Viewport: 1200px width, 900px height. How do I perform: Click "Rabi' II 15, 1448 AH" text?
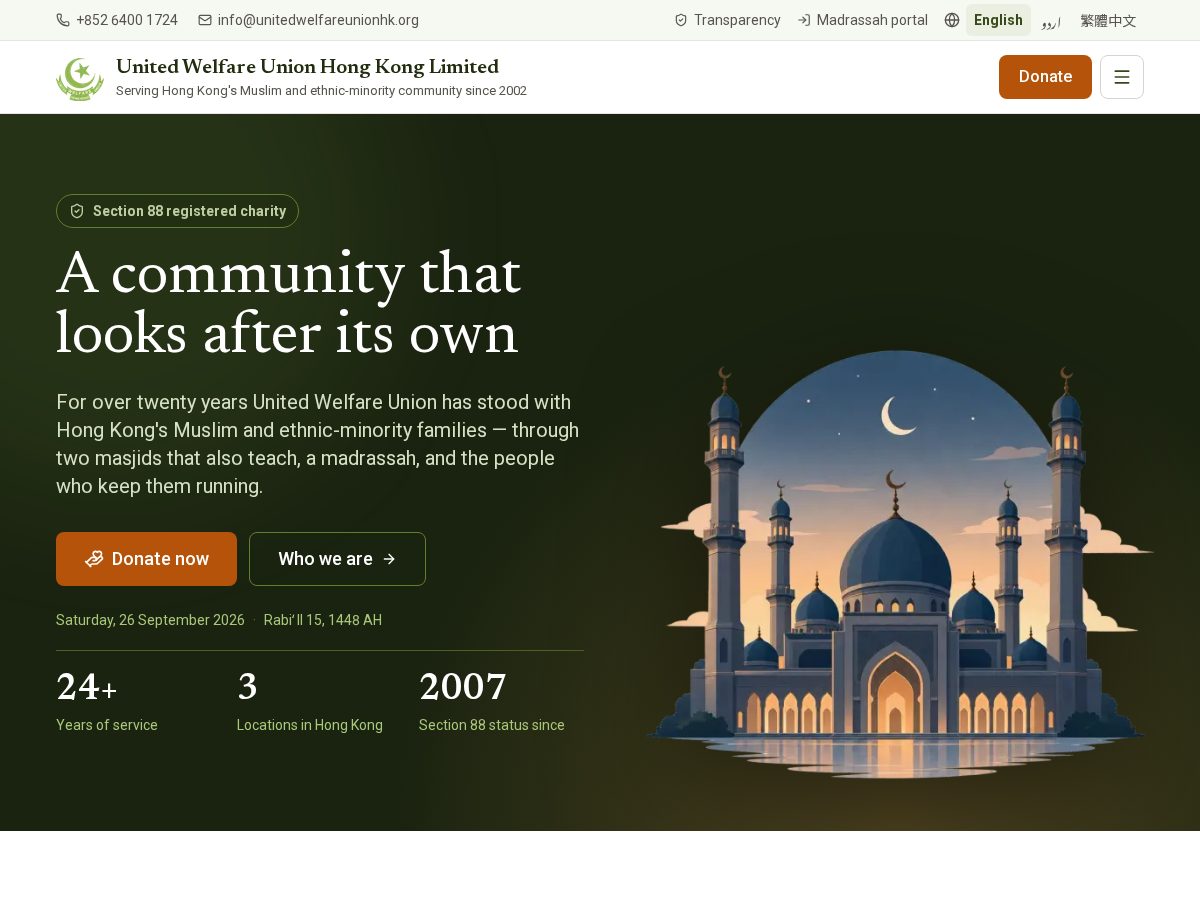point(323,620)
